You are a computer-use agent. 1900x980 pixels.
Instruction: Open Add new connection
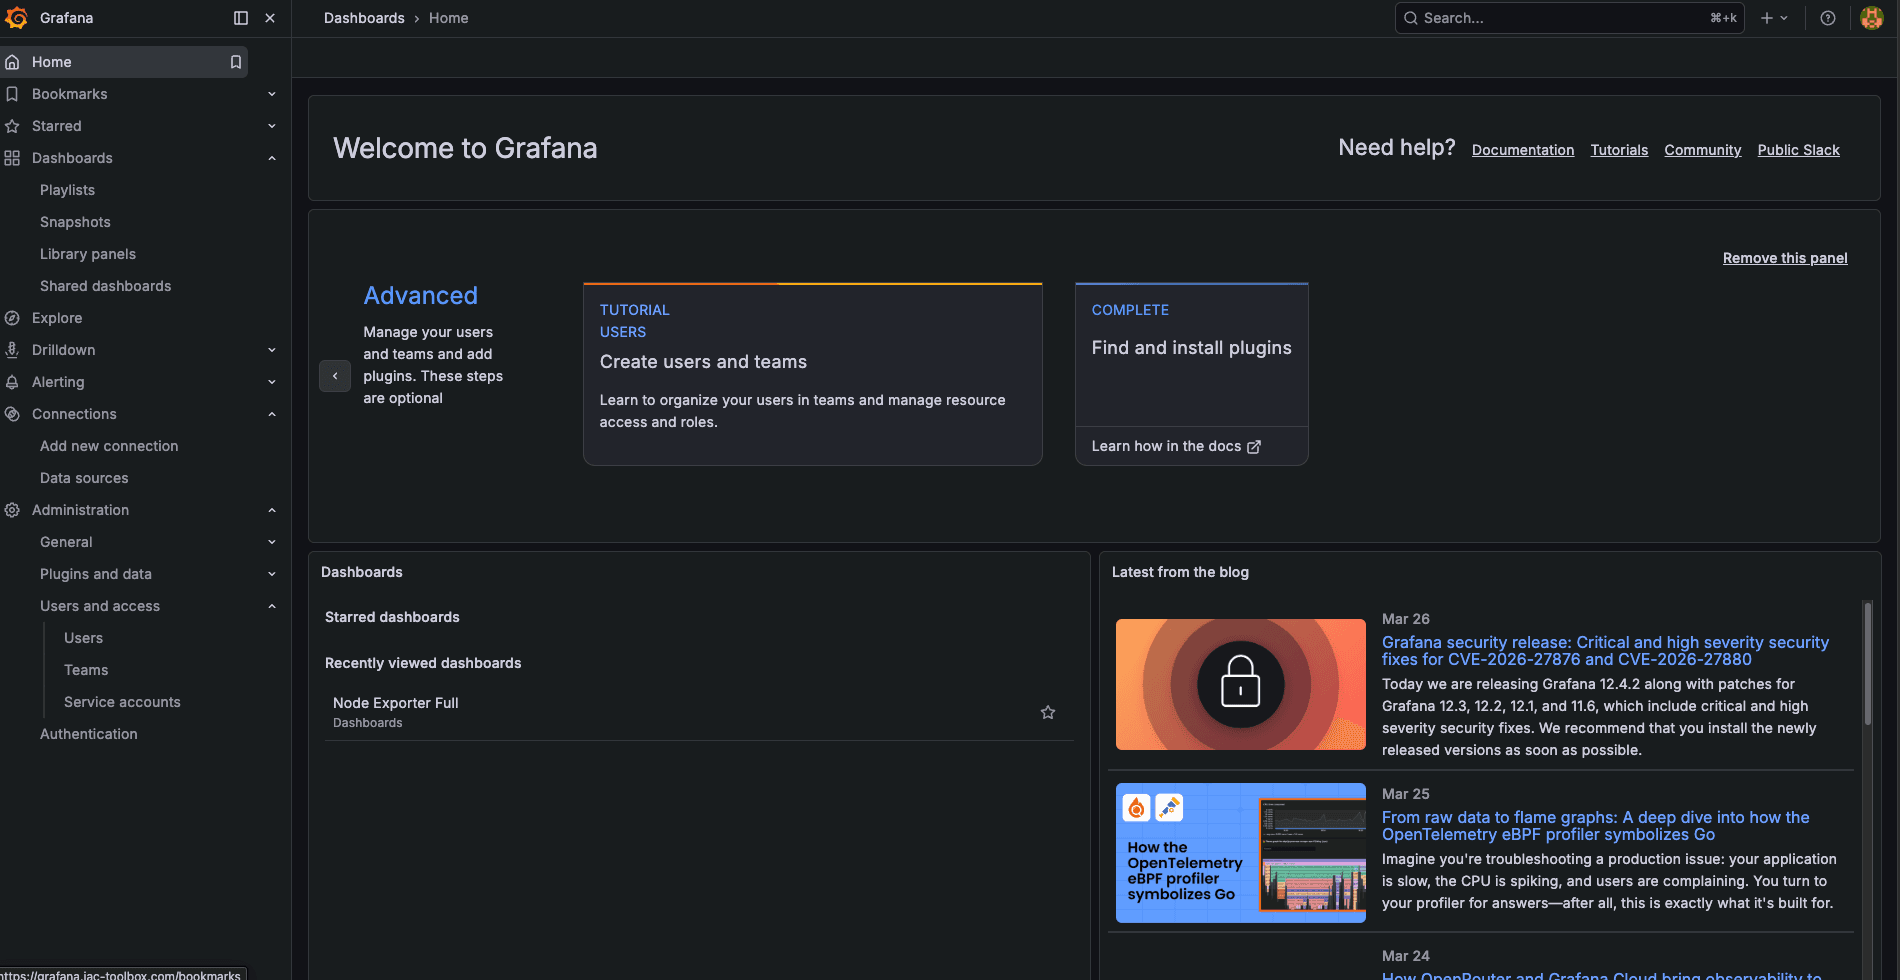click(109, 446)
